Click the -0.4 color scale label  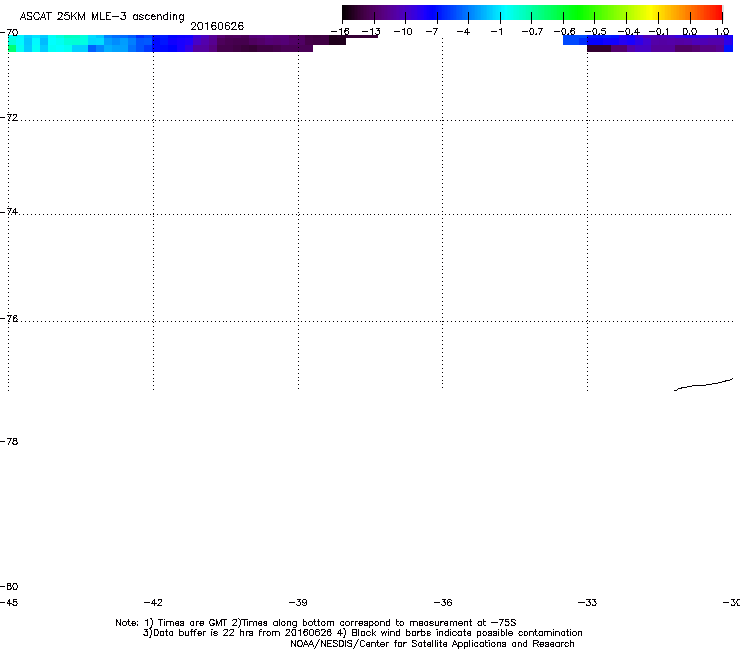click(629, 32)
